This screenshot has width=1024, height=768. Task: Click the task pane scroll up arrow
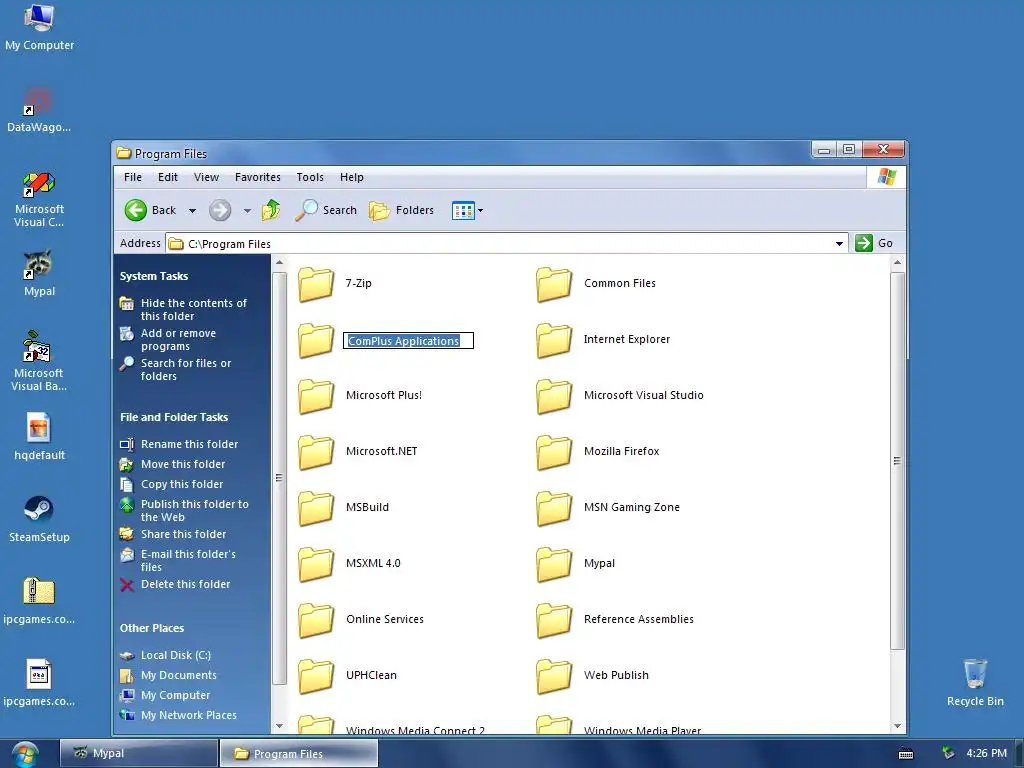click(279, 263)
